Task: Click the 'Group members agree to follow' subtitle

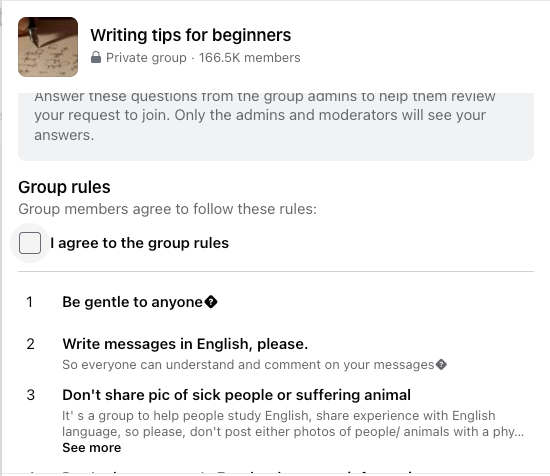Action: pos(167,209)
